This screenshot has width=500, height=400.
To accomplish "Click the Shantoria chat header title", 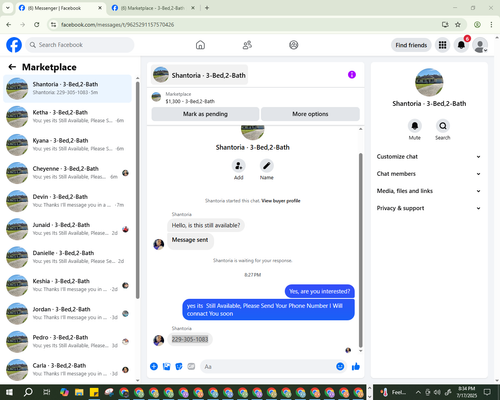I will [199, 75].
